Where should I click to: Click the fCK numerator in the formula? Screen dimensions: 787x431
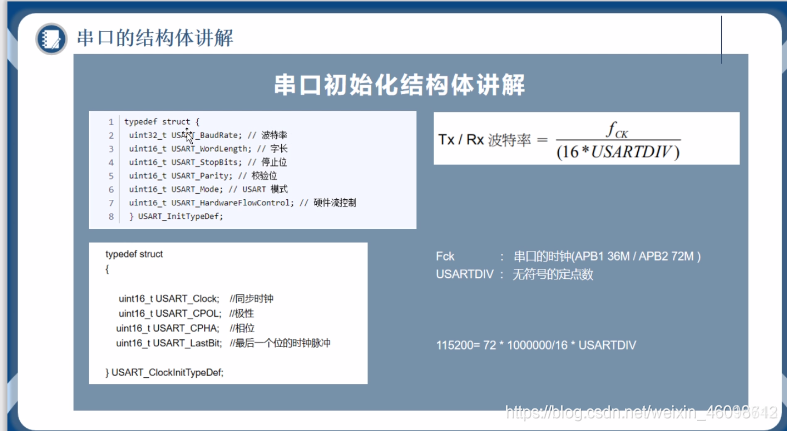click(x=617, y=130)
